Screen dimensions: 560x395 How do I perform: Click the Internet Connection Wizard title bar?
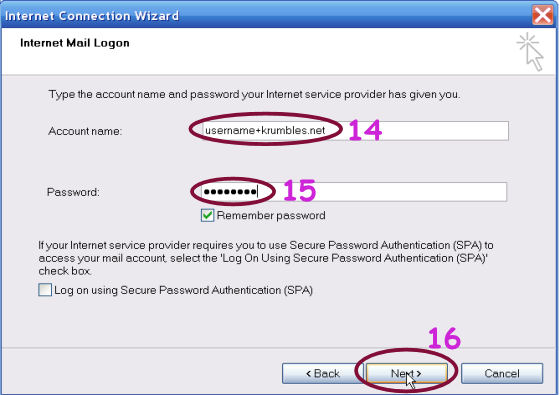266,15
